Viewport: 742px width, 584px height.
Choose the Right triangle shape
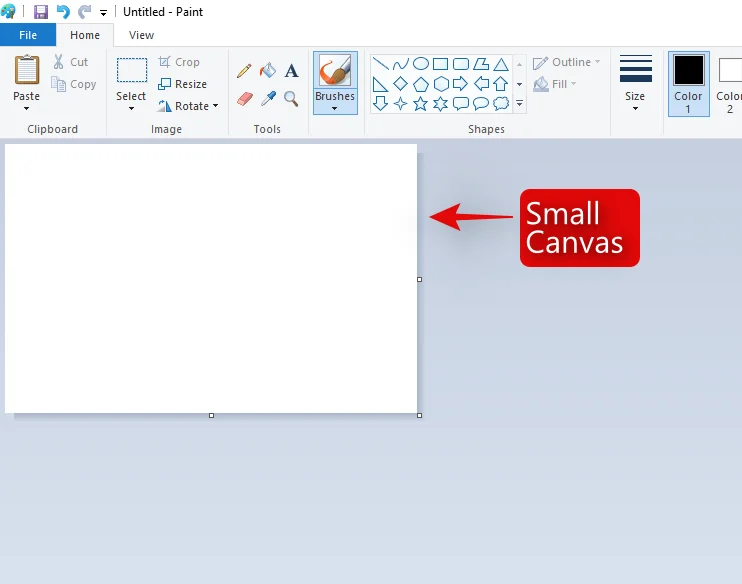[x=380, y=84]
